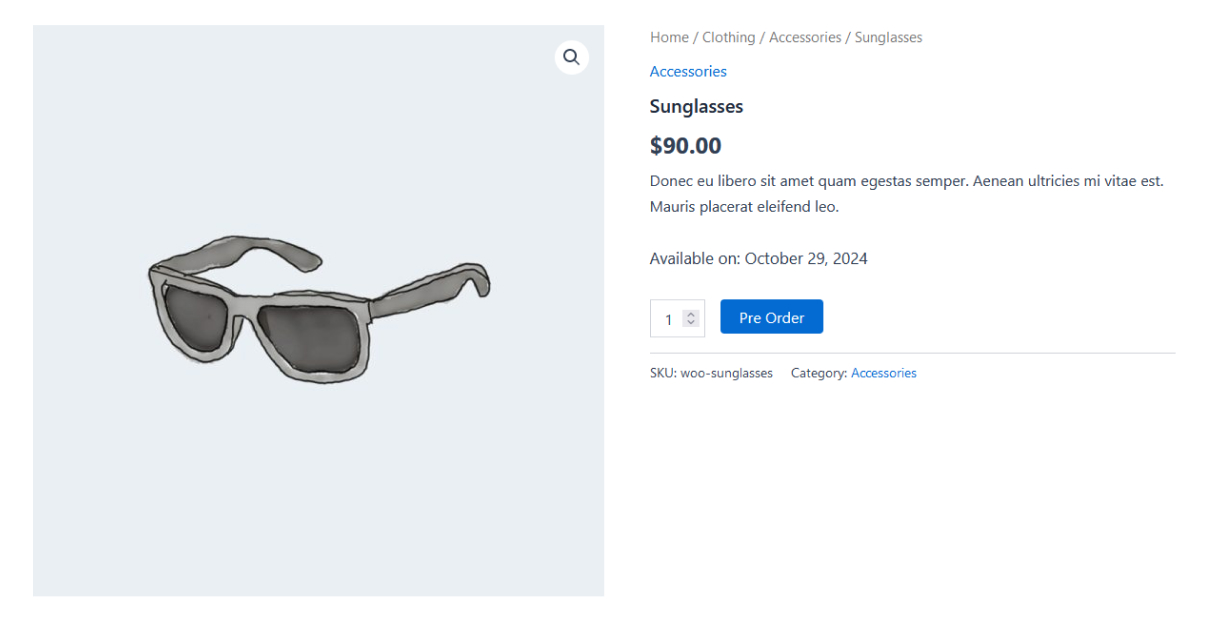Open Clothing in the breadcrumb trail

(x=728, y=37)
